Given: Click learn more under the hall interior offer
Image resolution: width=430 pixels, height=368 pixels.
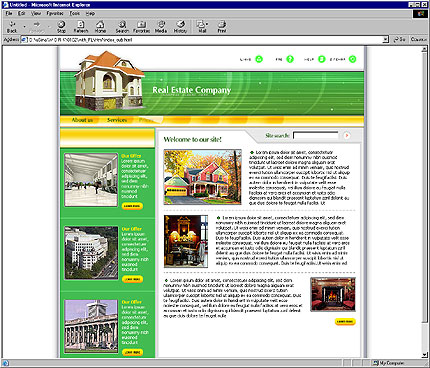Looking at the screenshot, I should click(132, 206).
